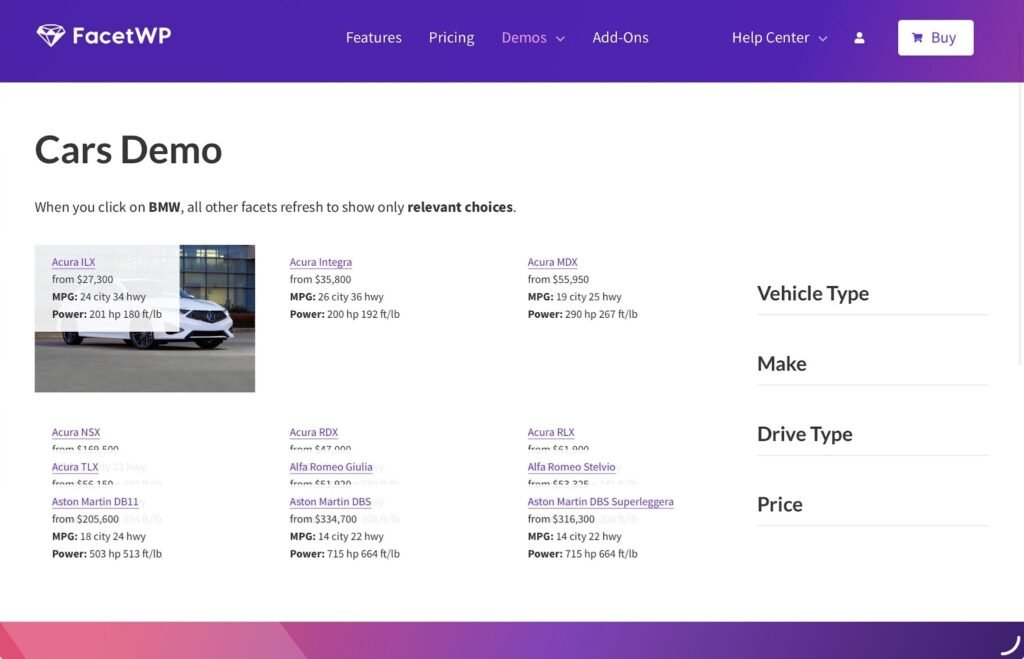Open the Aston Martin DBS link

coord(330,502)
